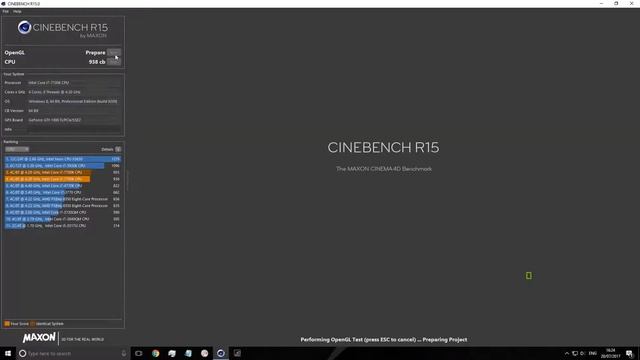This screenshot has height=360, width=640.
Task: Toggle the ranking Details button
Action: pyautogui.click(x=118, y=149)
